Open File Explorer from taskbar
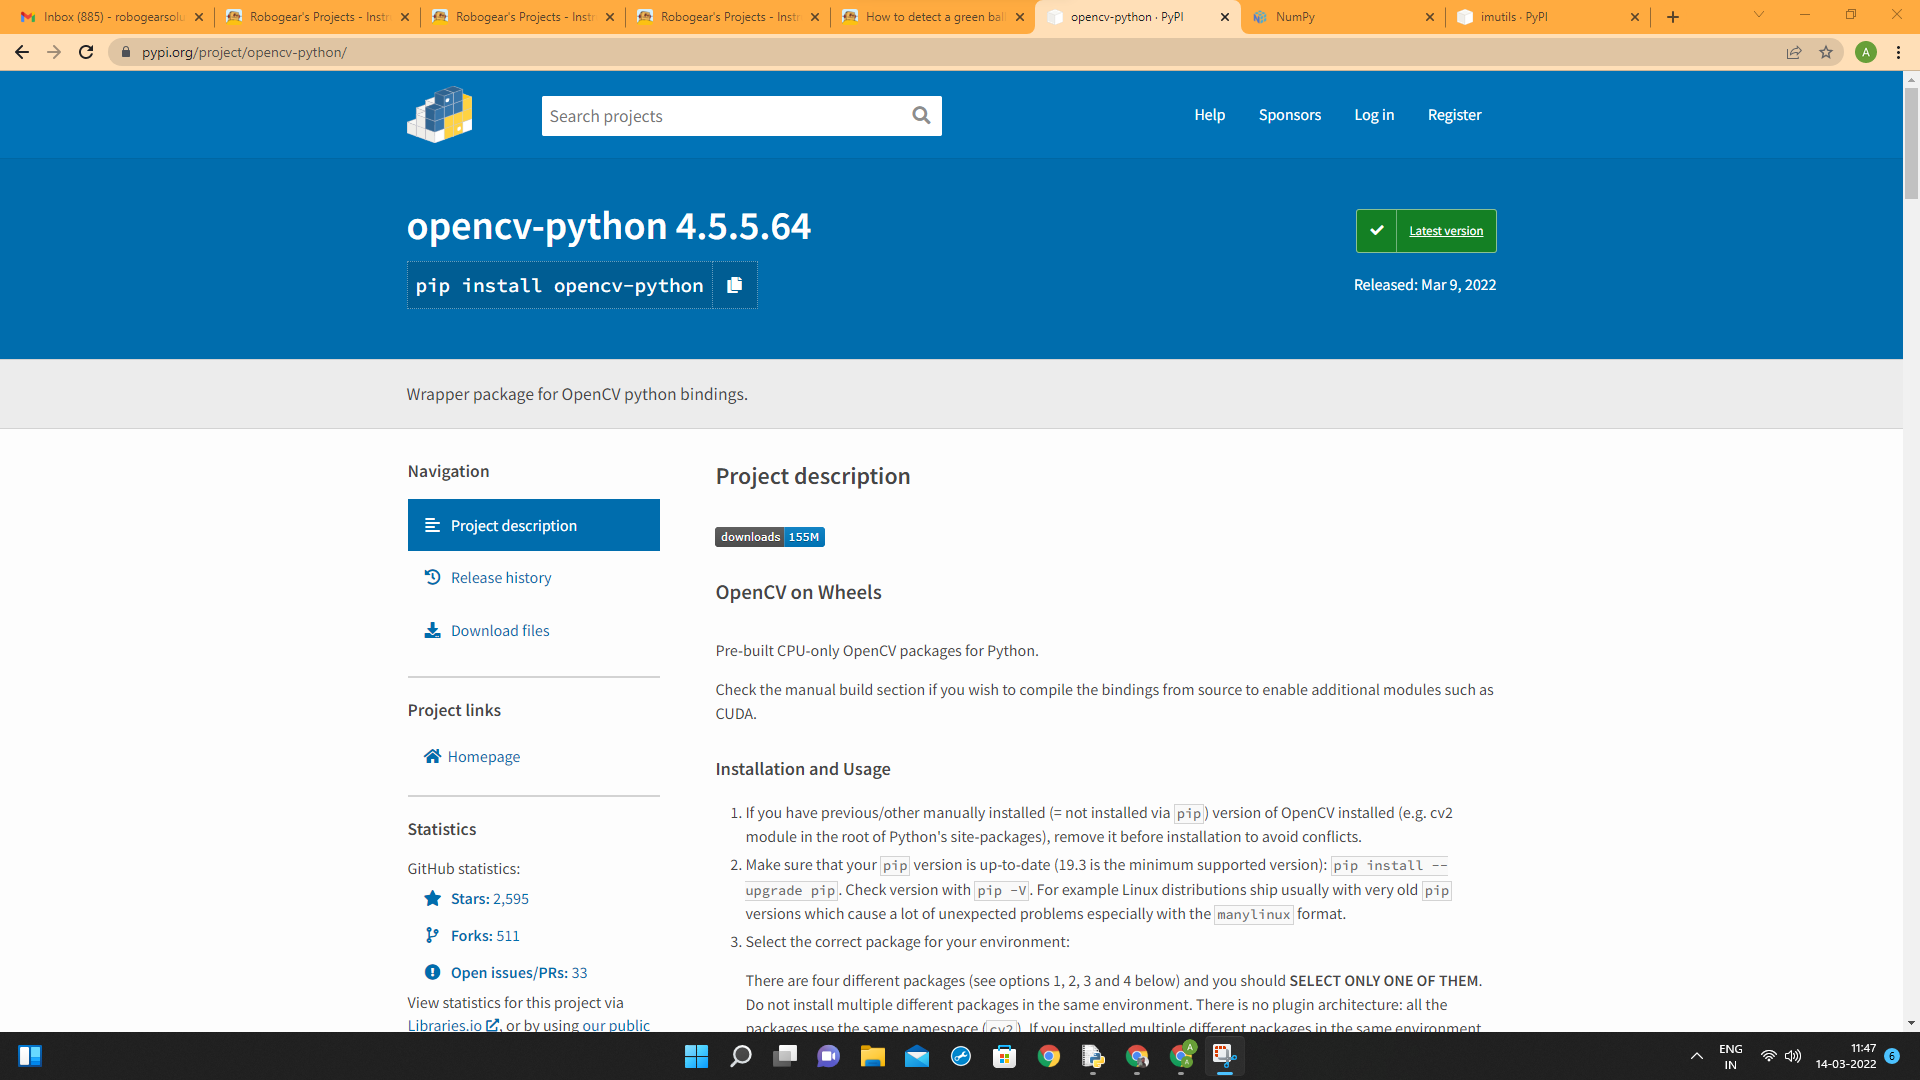This screenshot has width=1920, height=1080. tap(872, 1056)
